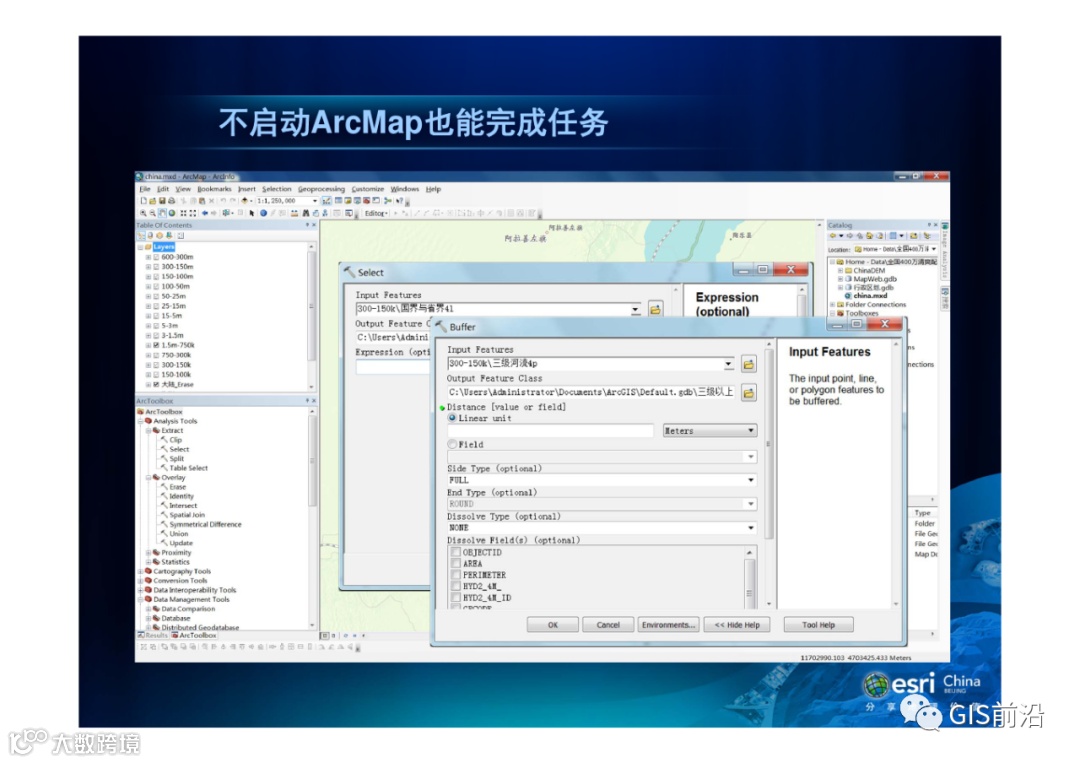Open the Selection menu

[276, 189]
